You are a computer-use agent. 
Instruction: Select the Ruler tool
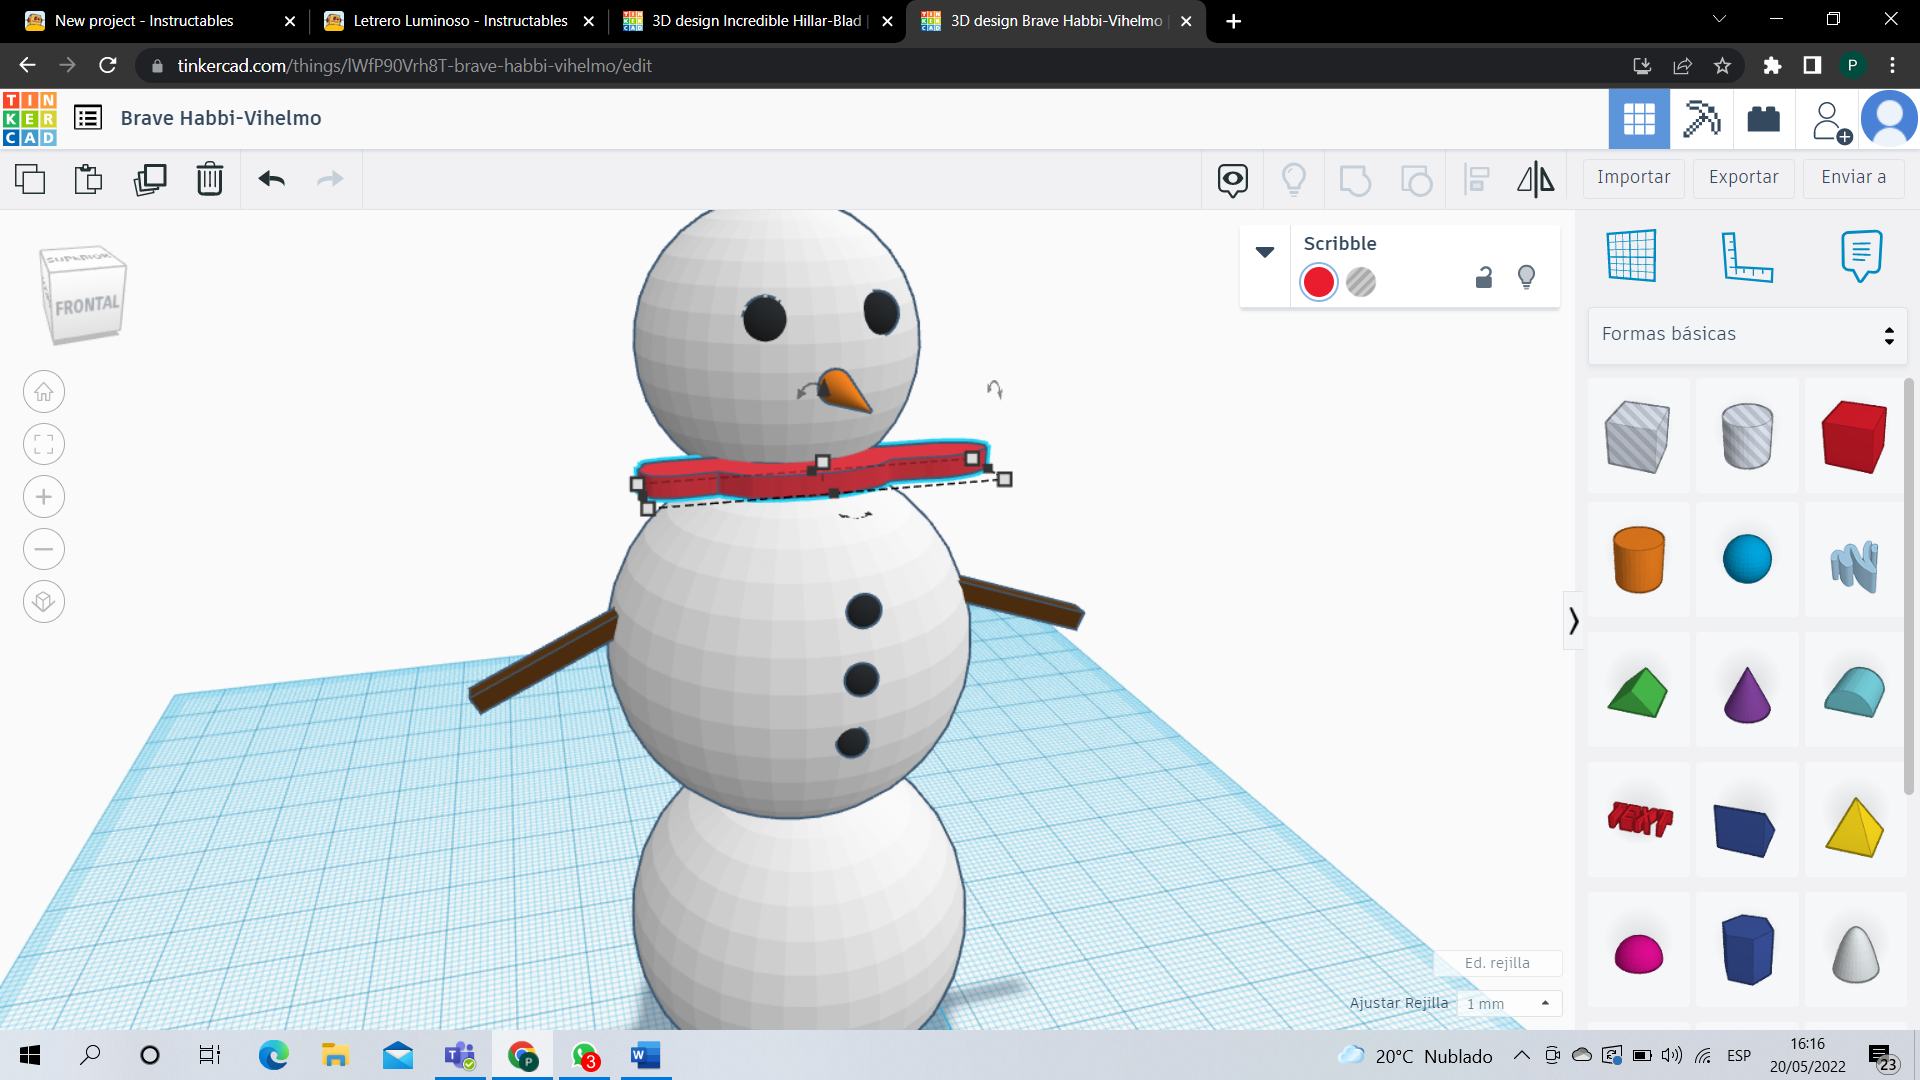[x=1747, y=256]
